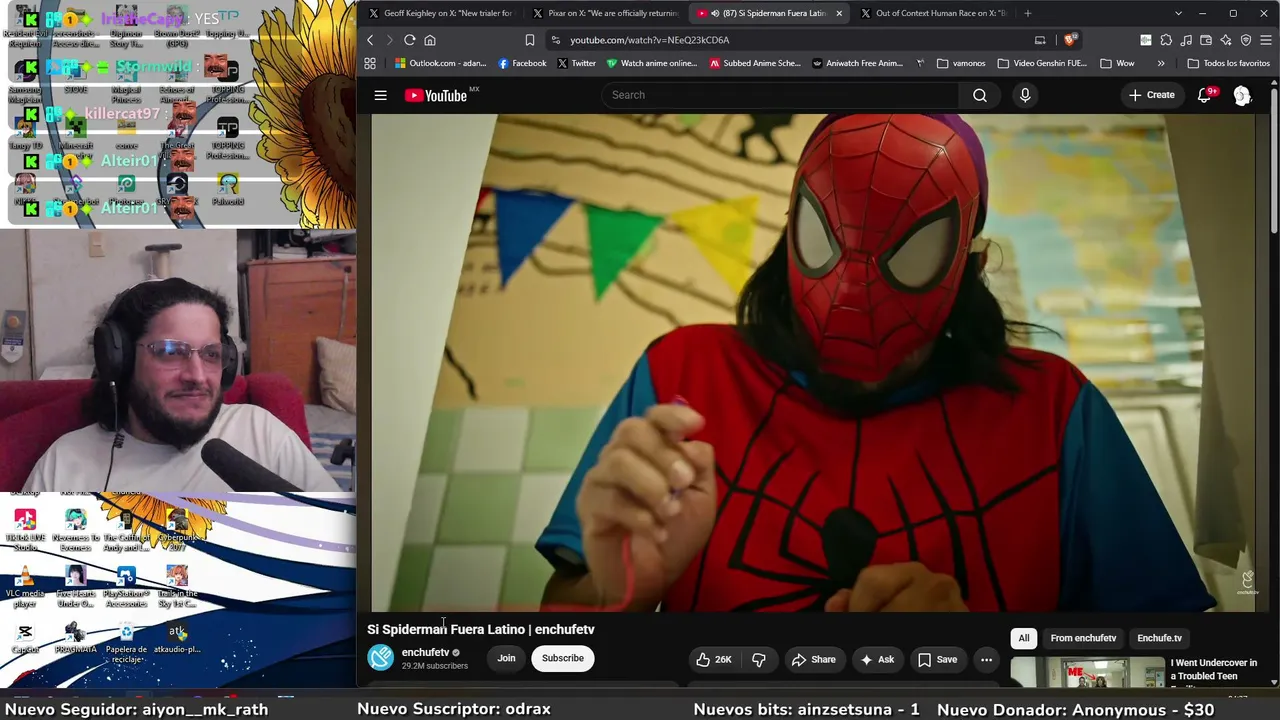Image resolution: width=1280 pixels, height=720 pixels.
Task: Open the Twitter bookmark
Action: (x=576, y=63)
